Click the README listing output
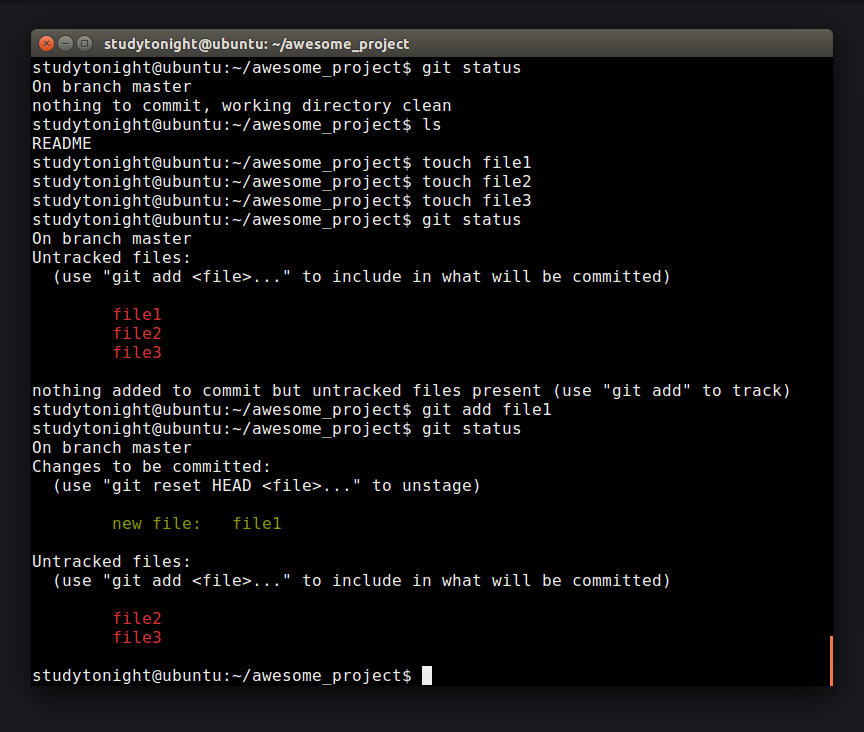 pos(62,144)
